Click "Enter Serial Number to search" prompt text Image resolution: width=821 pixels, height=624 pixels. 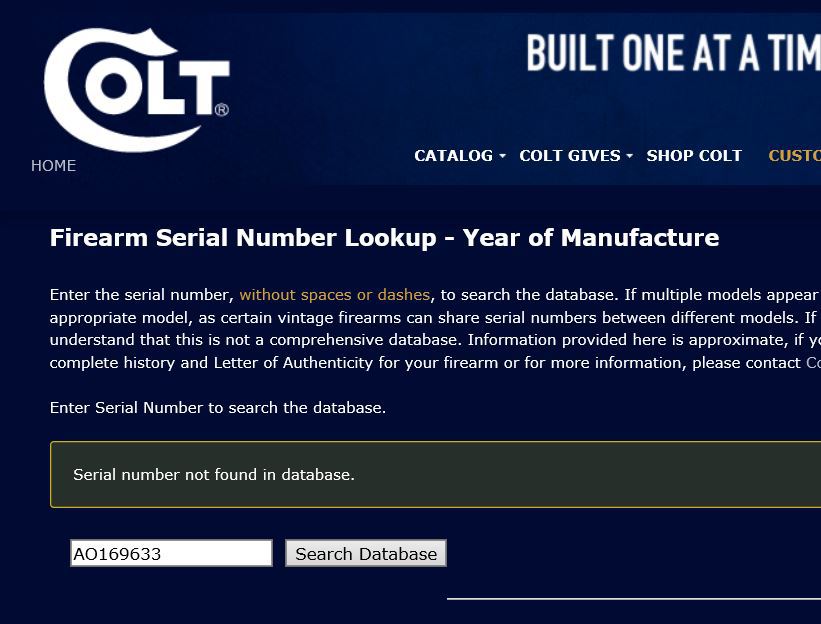[x=217, y=408]
